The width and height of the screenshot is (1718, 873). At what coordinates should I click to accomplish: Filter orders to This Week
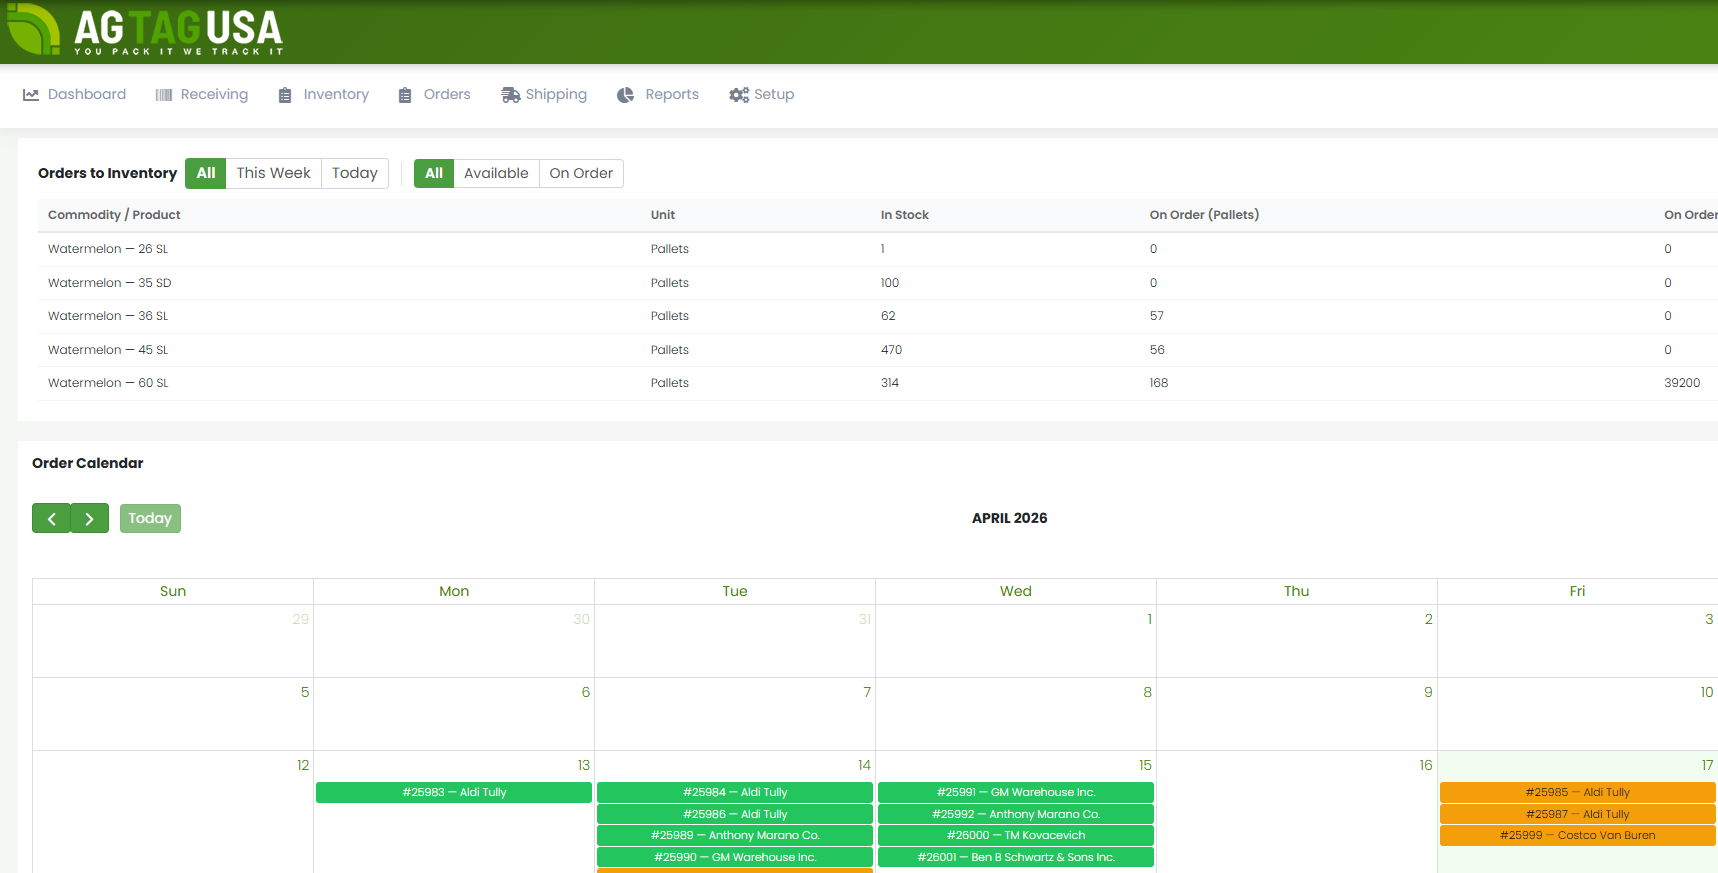(x=274, y=173)
